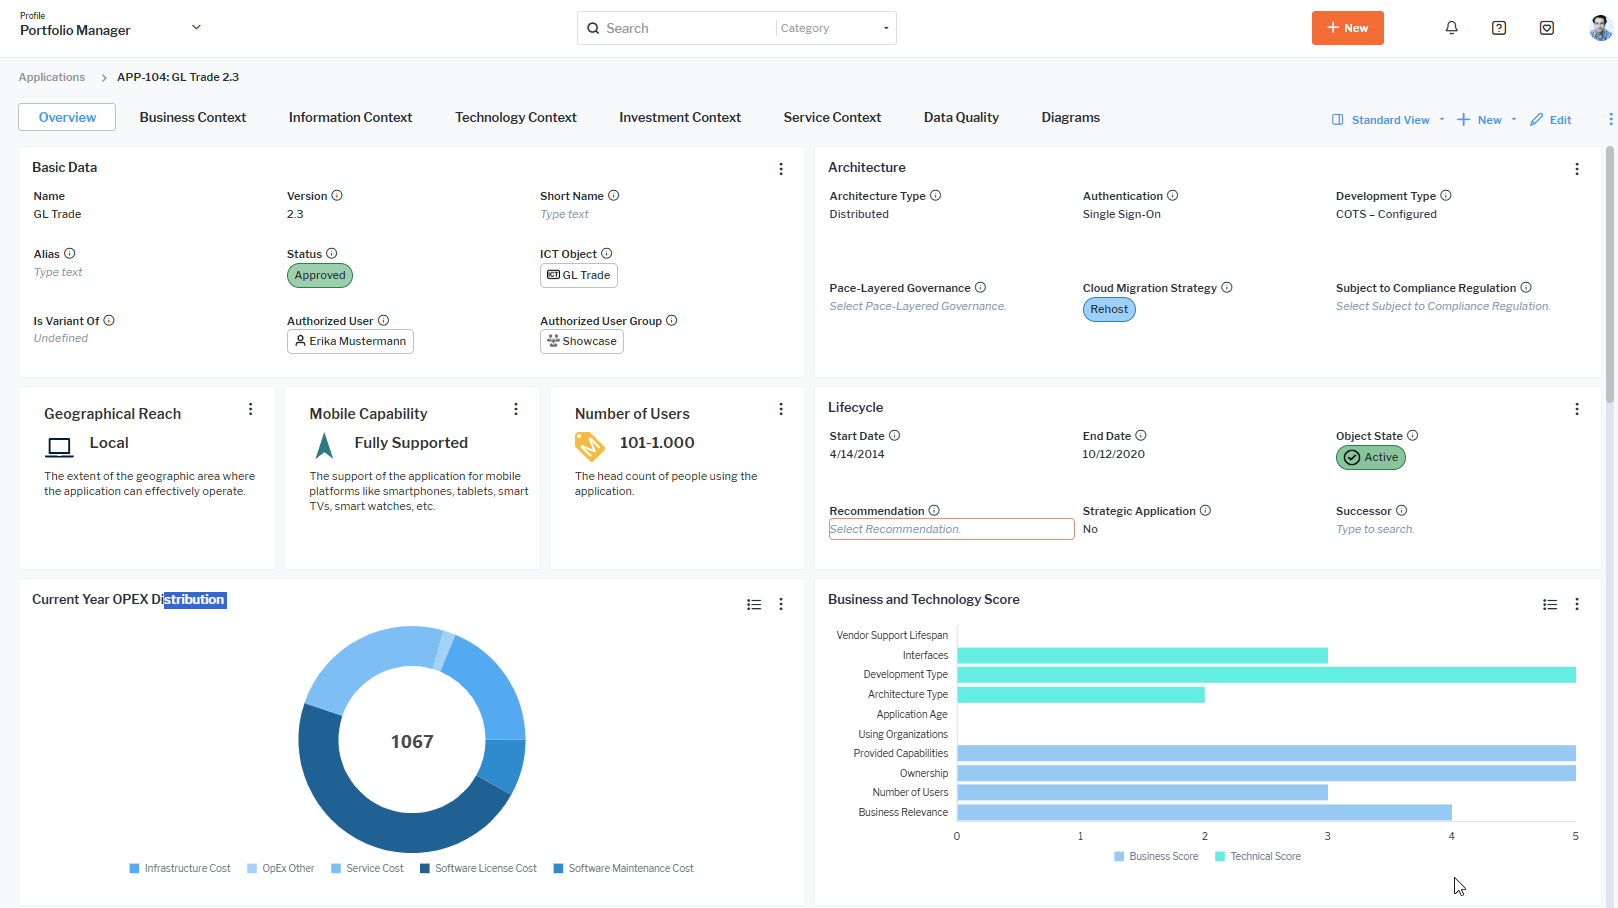The width and height of the screenshot is (1618, 908).
Task: Open the Lifecycle panel three-dot menu
Action: pyautogui.click(x=1577, y=409)
